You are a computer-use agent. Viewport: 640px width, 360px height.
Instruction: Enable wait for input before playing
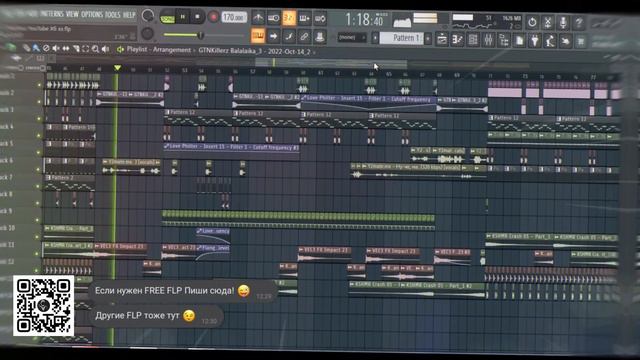[x=273, y=18]
